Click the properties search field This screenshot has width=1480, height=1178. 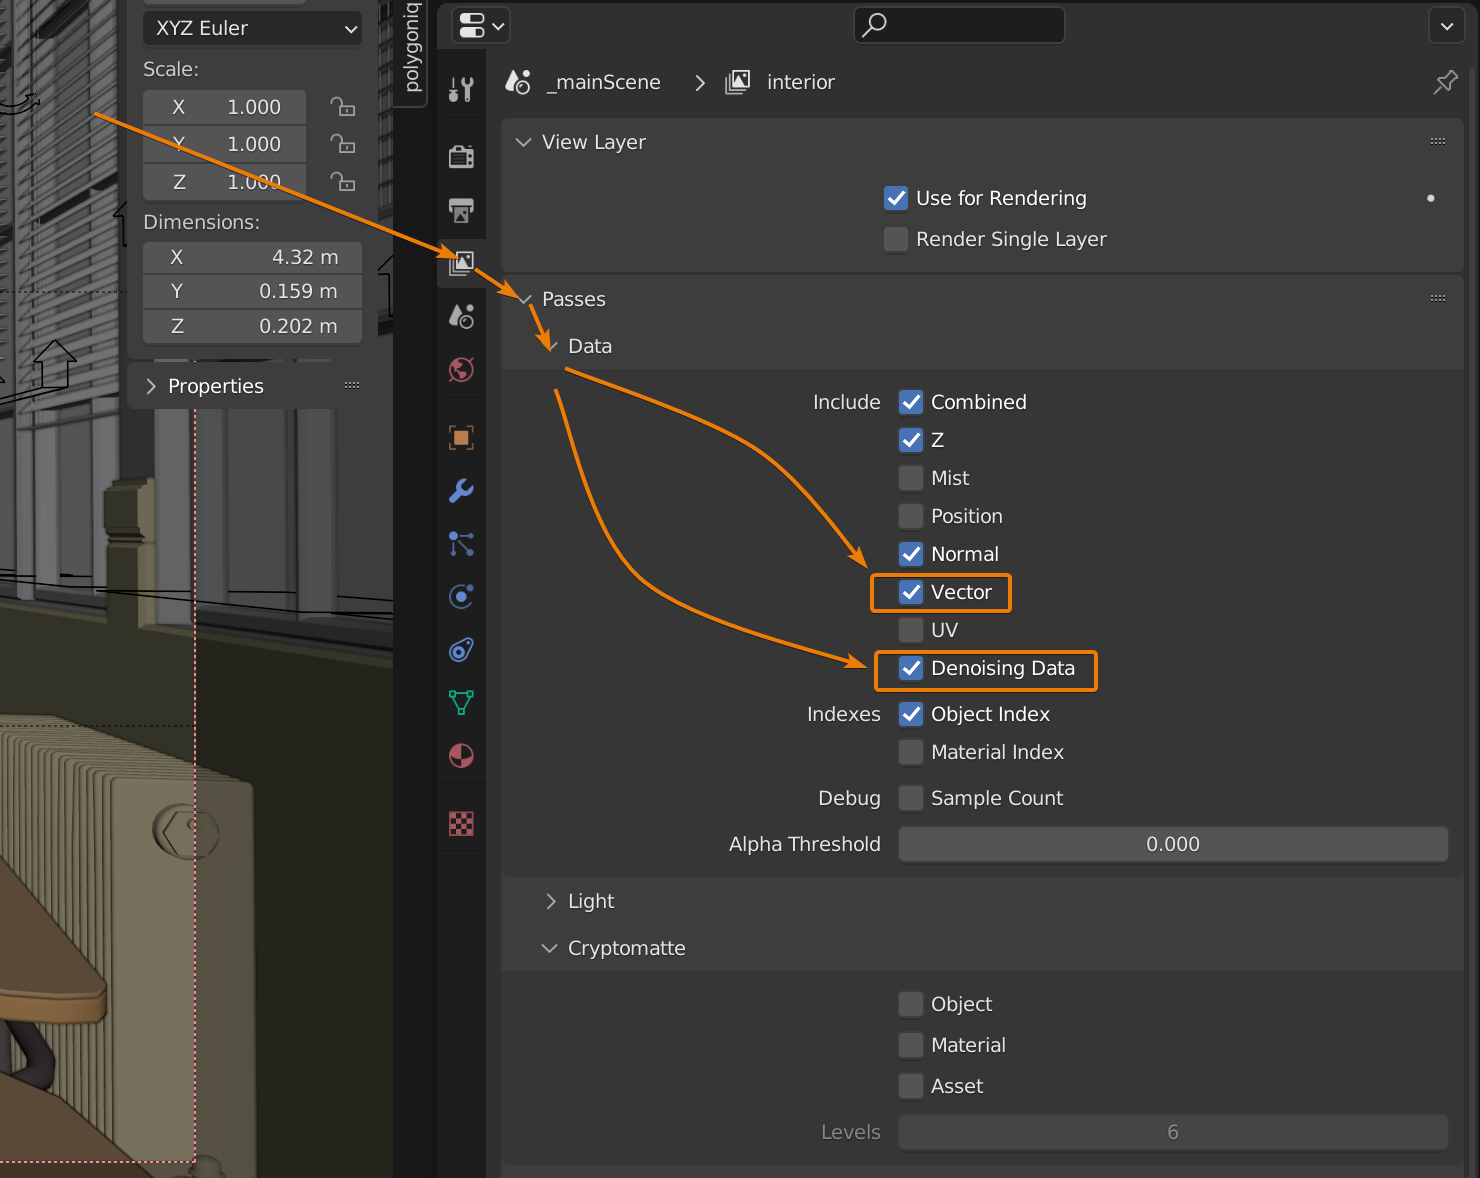pos(958,25)
